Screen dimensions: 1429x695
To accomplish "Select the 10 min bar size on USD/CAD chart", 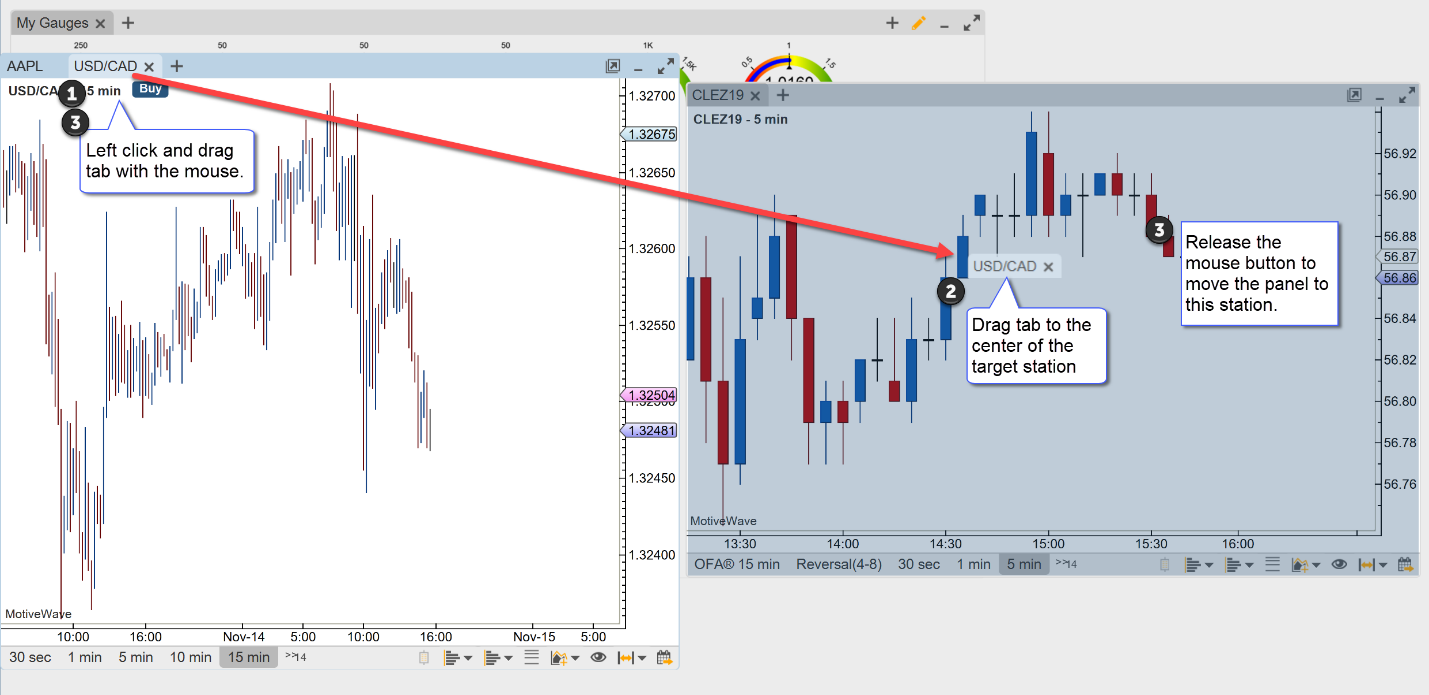I will tap(190, 657).
